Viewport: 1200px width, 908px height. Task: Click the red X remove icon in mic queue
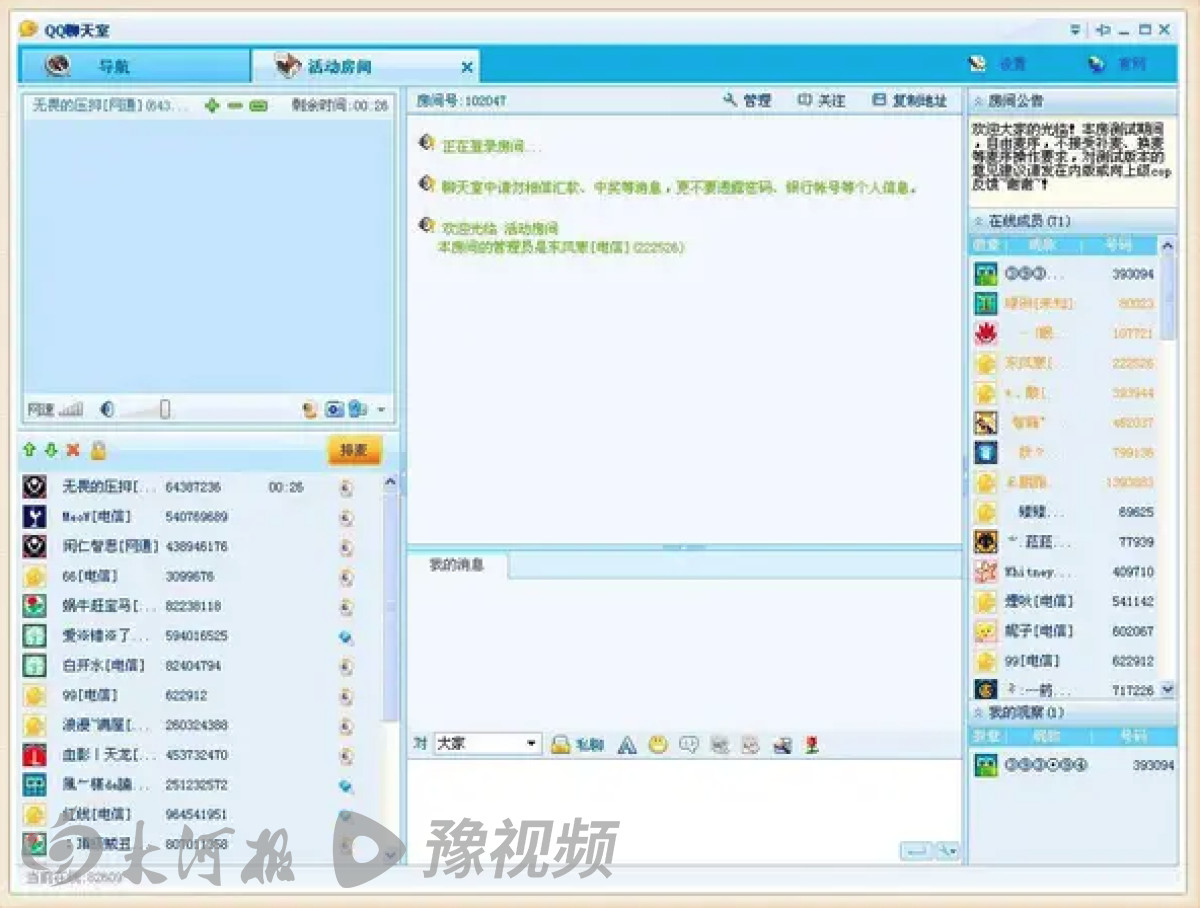(x=73, y=451)
